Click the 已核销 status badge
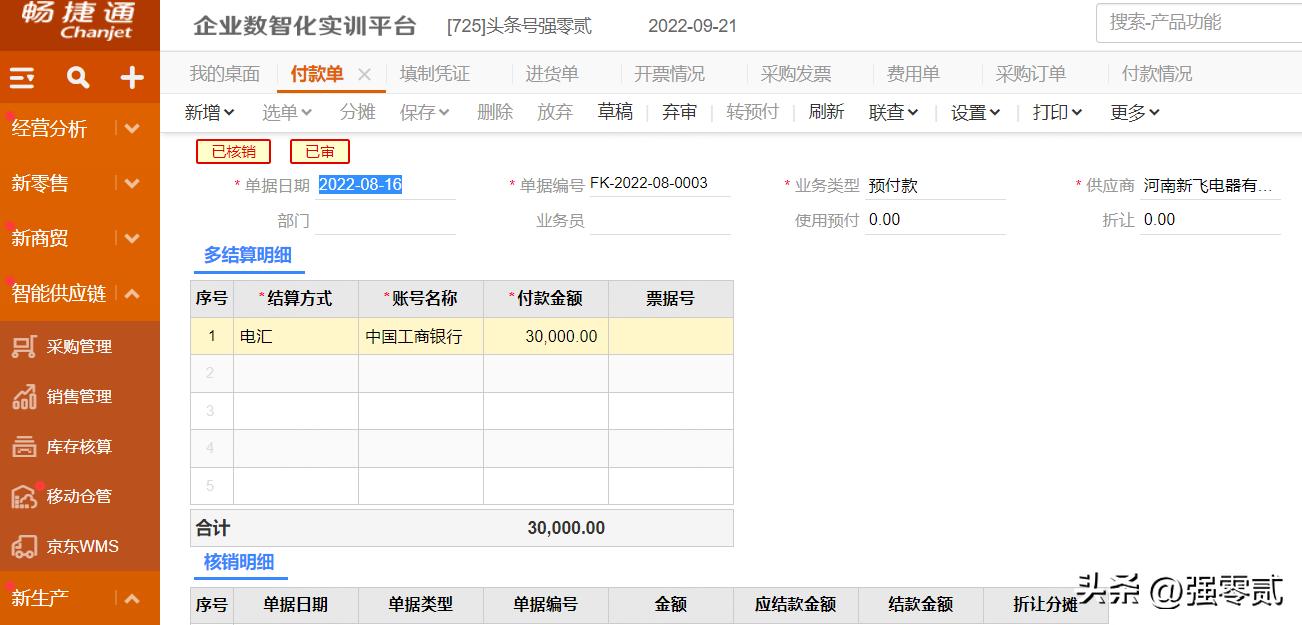The height and width of the screenshot is (625, 1302). point(232,151)
